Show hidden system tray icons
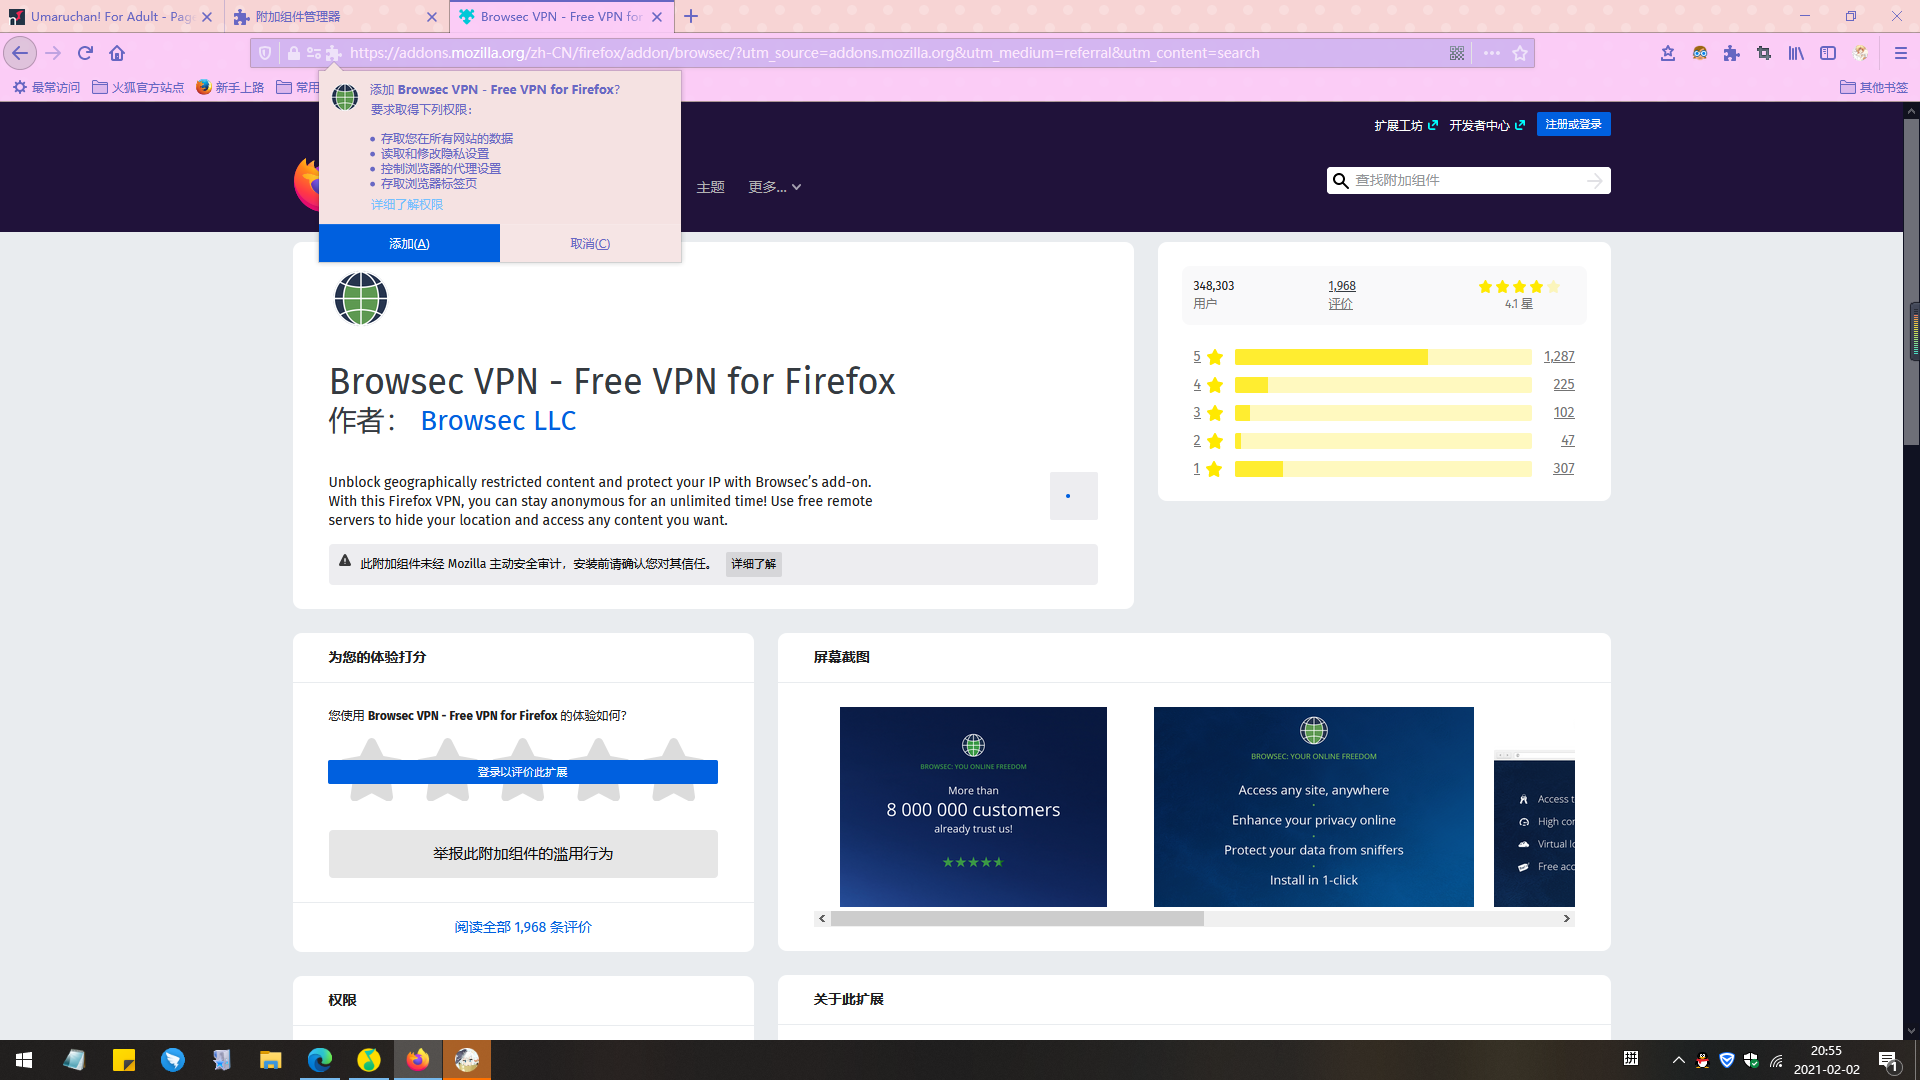Image resolution: width=1920 pixels, height=1080 pixels. click(1679, 1060)
